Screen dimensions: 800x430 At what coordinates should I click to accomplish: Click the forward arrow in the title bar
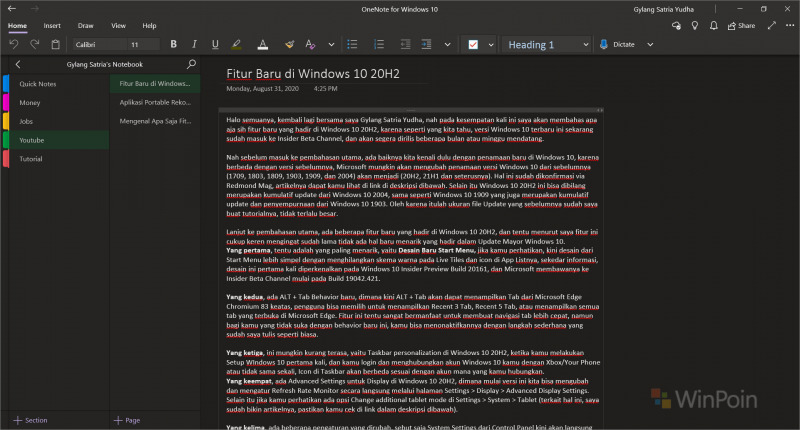click(34, 9)
